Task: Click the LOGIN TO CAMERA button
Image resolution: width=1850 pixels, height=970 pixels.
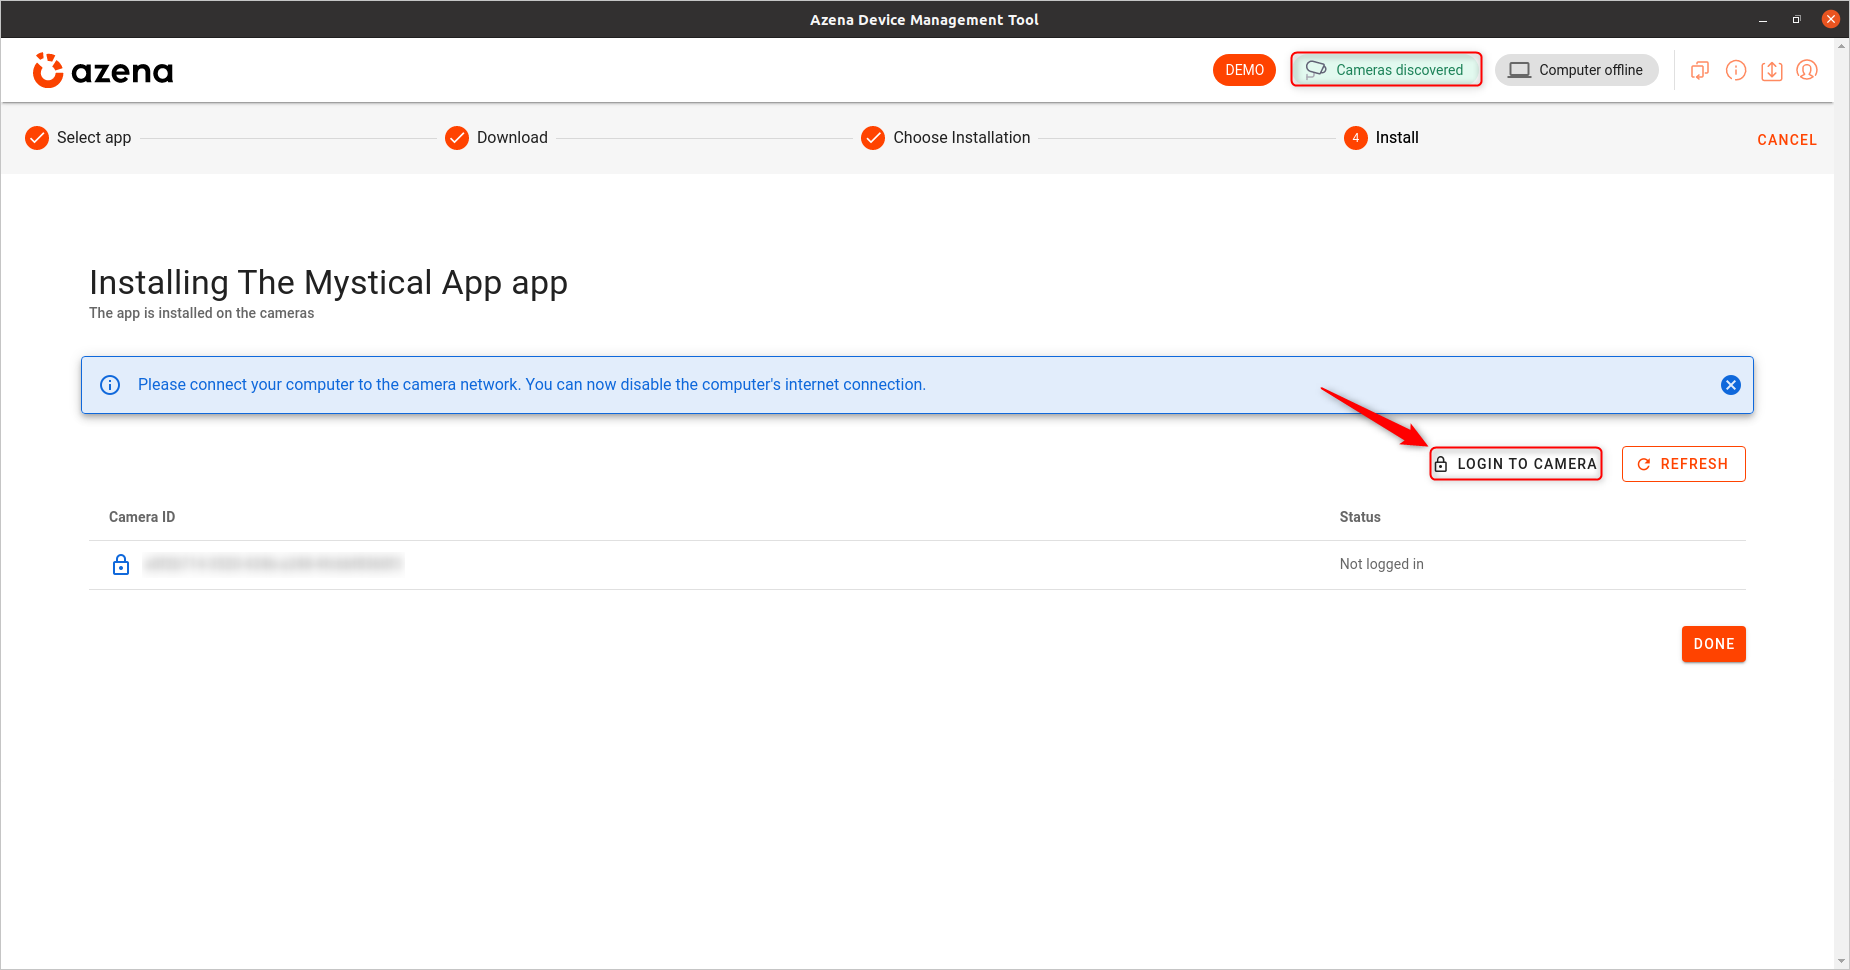Action: 1516,464
